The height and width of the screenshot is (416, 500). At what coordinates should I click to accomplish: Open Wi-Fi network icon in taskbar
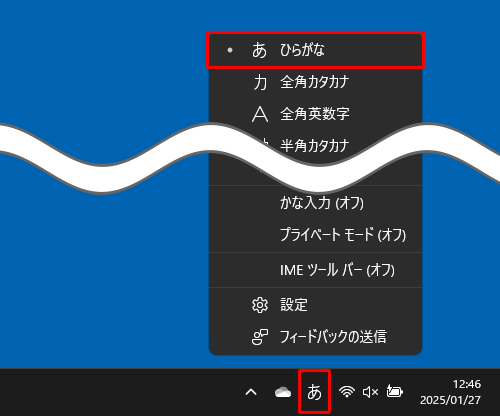point(347,392)
